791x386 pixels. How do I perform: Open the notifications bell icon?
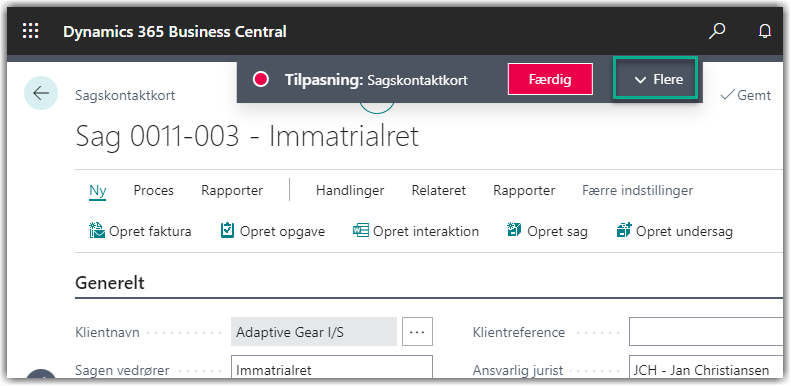click(765, 32)
